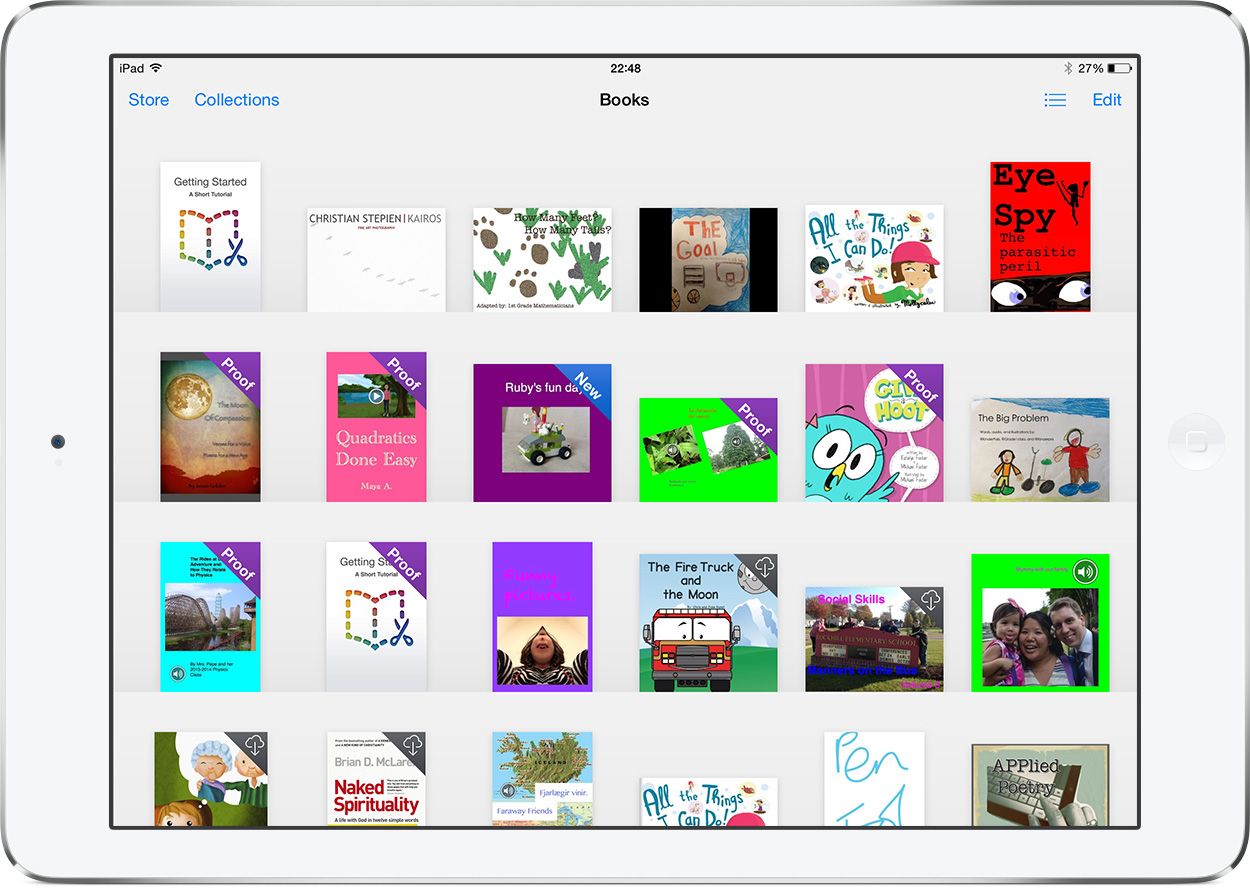
Task: Tap speaker icon on roller coaster book
Action: pos(177,674)
